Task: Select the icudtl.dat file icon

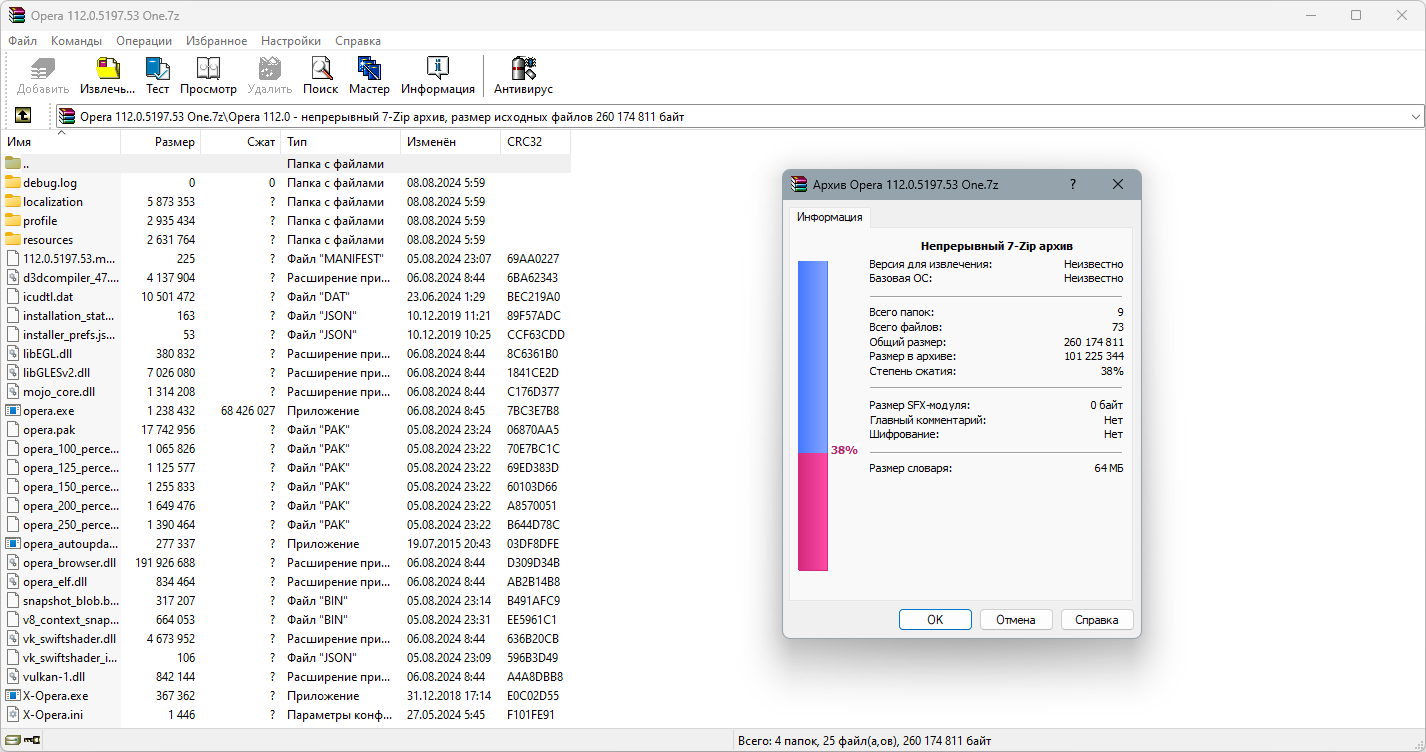Action: [13, 297]
